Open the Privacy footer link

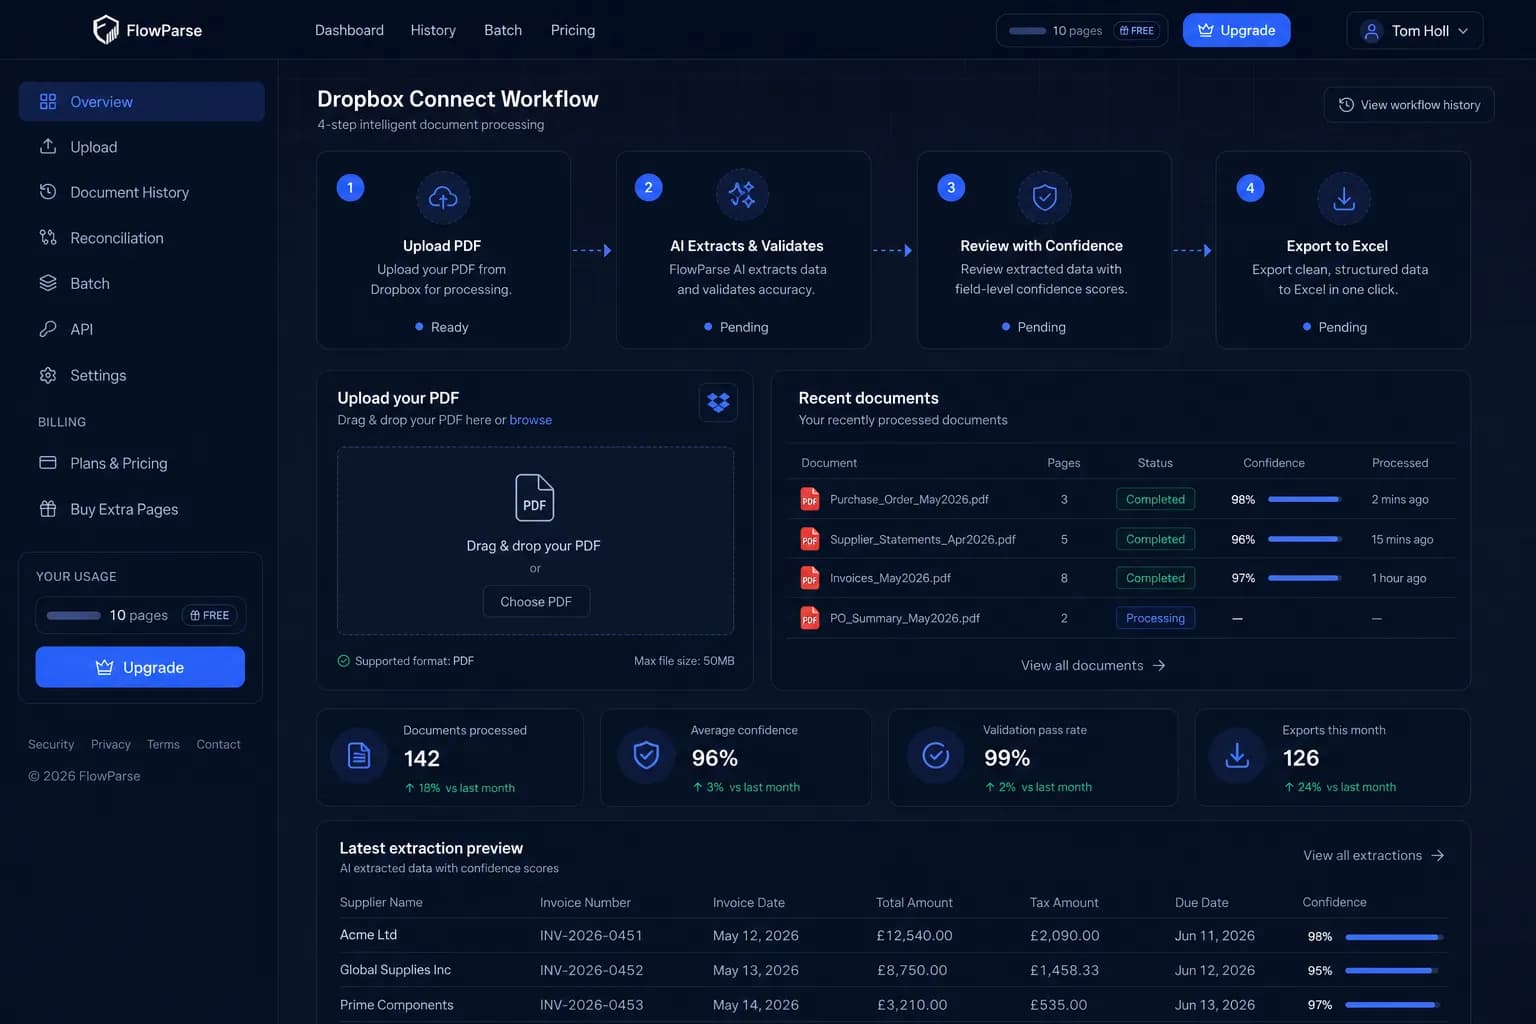111,744
